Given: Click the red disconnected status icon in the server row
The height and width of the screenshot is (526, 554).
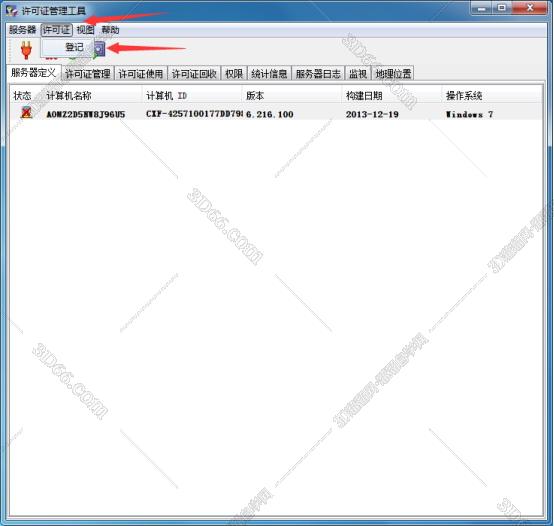Looking at the screenshot, I should click(26, 113).
